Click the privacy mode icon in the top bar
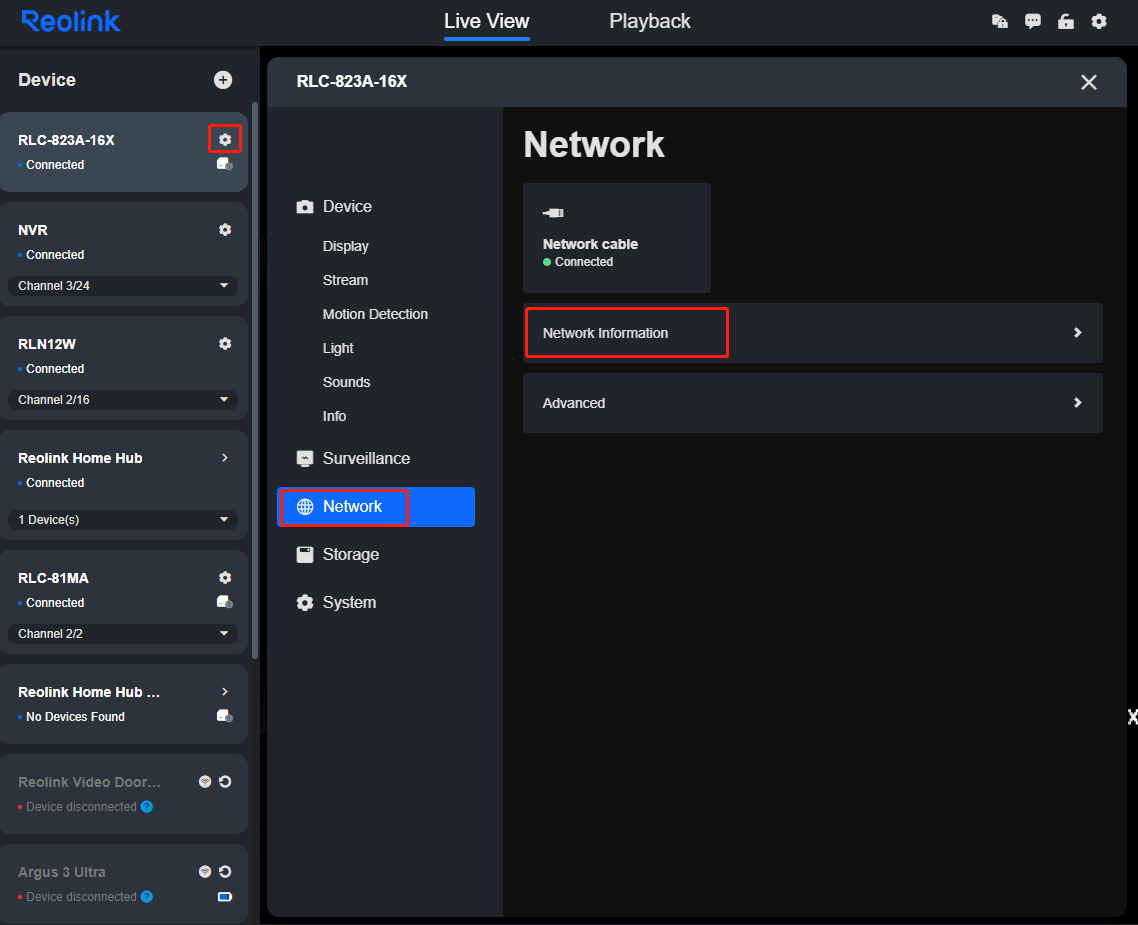 pos(999,20)
